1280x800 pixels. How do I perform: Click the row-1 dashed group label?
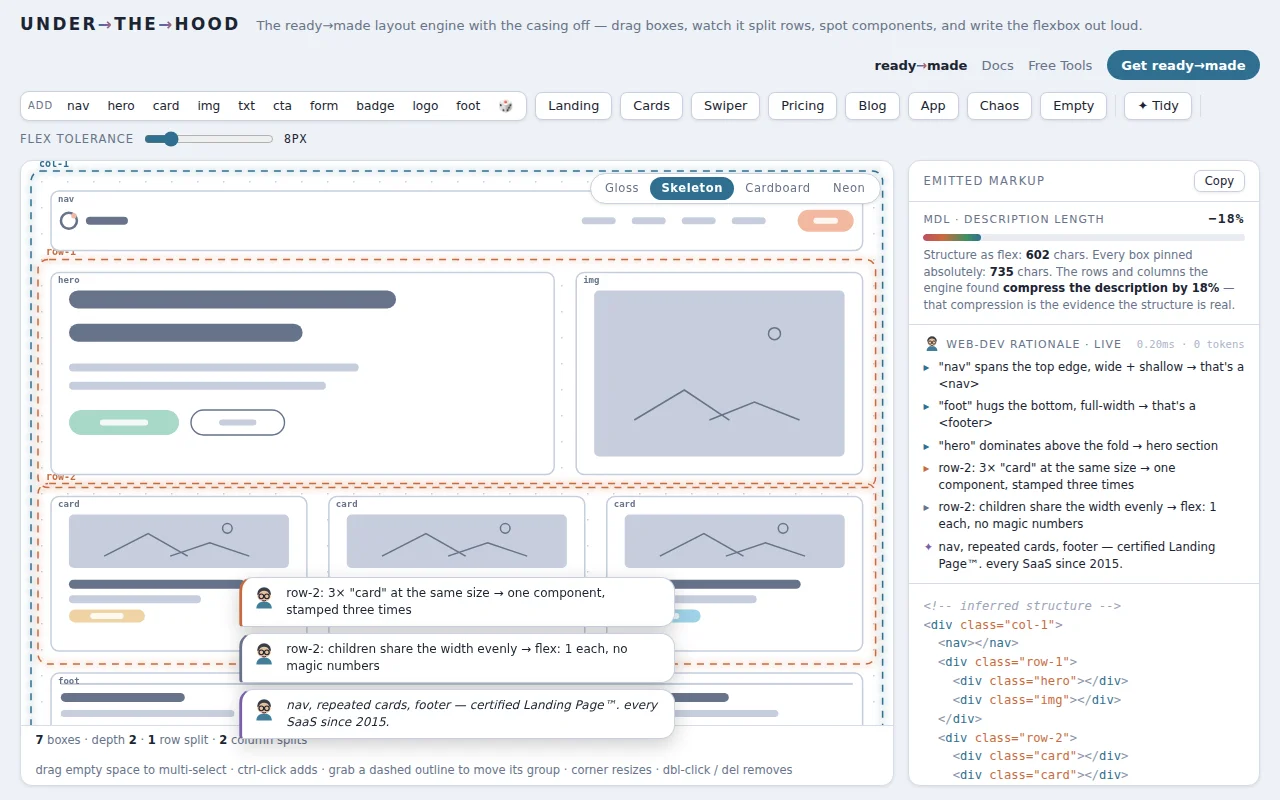(61, 252)
